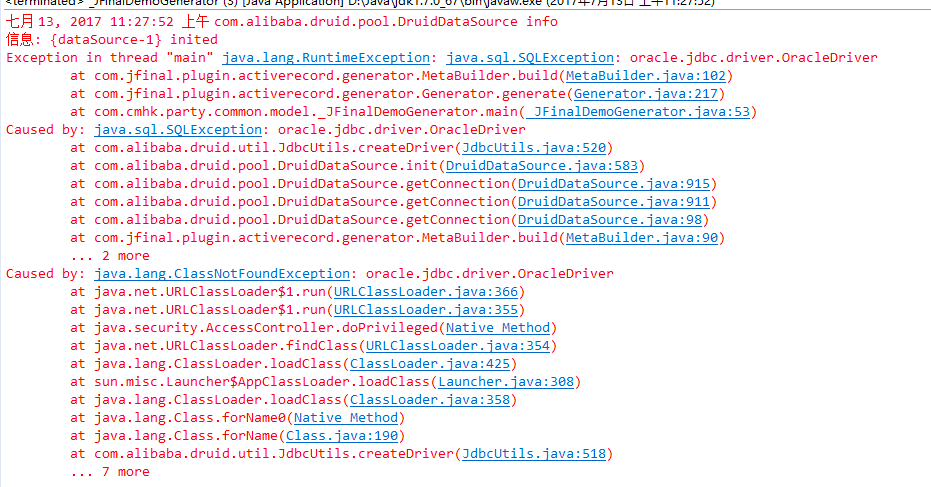Jump to DruidDataSource.java:583

[542, 166]
